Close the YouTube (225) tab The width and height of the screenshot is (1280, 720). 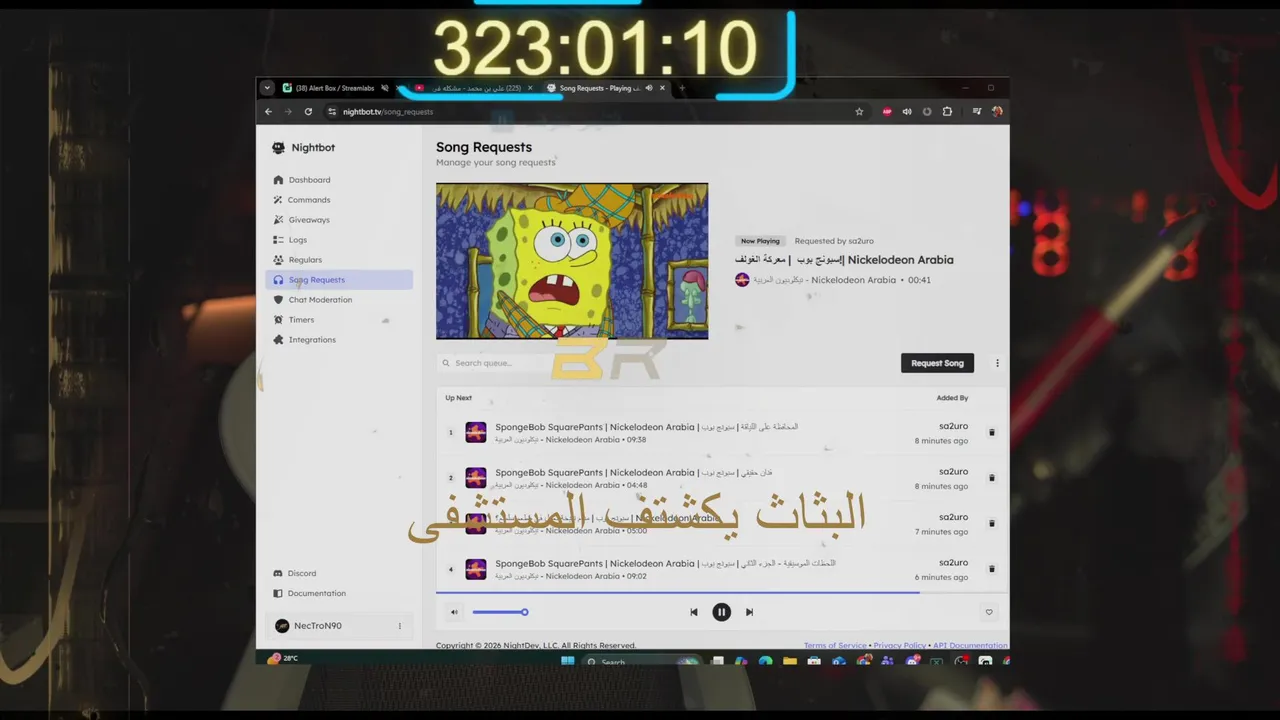(530, 88)
